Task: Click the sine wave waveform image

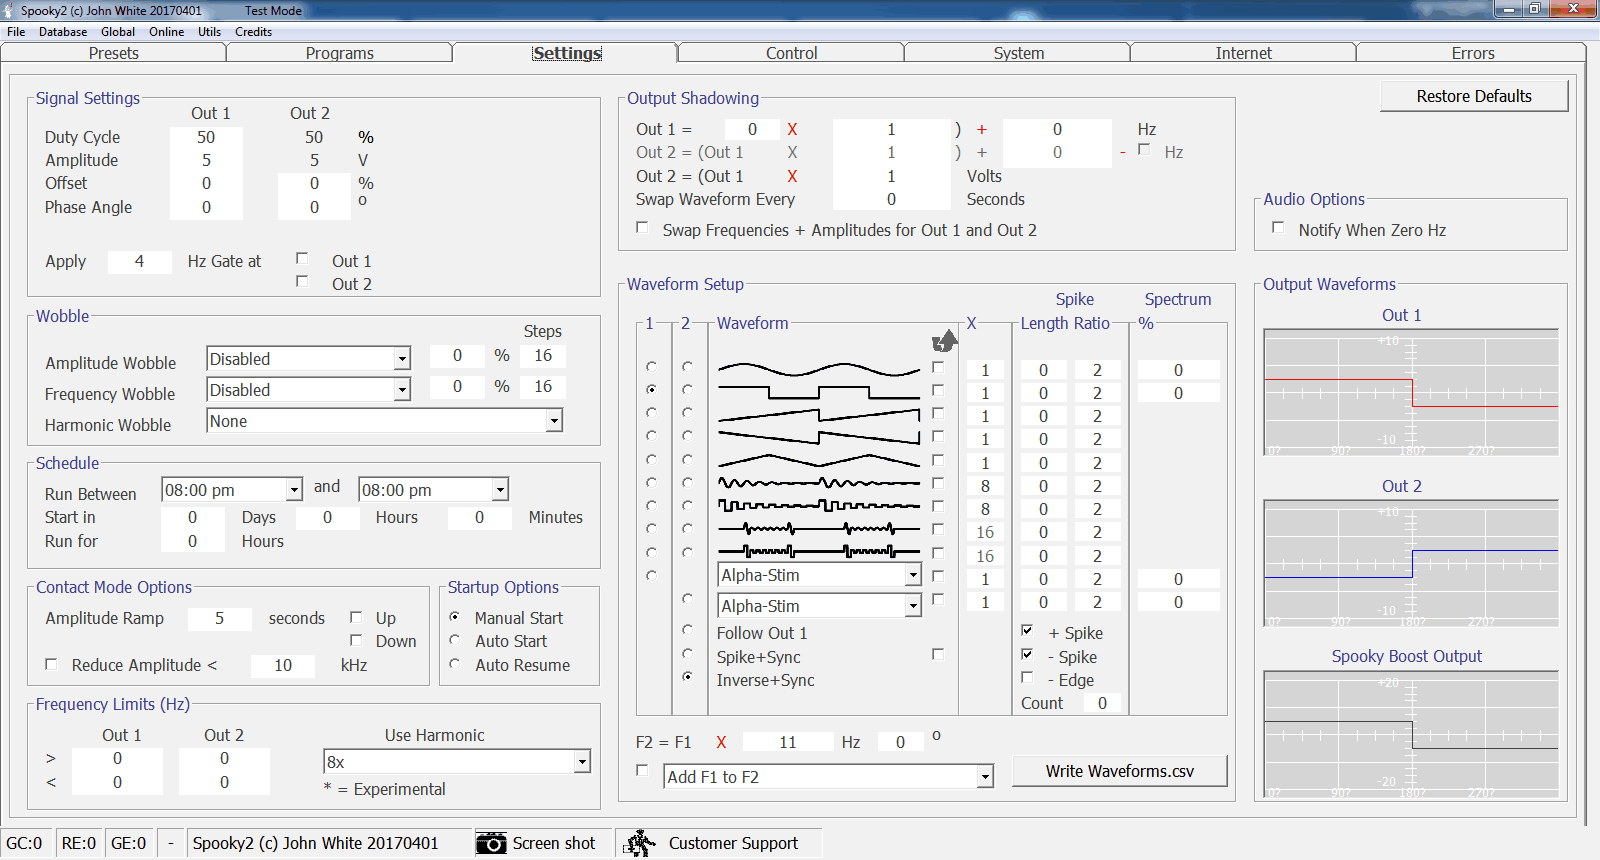Action: (x=818, y=368)
